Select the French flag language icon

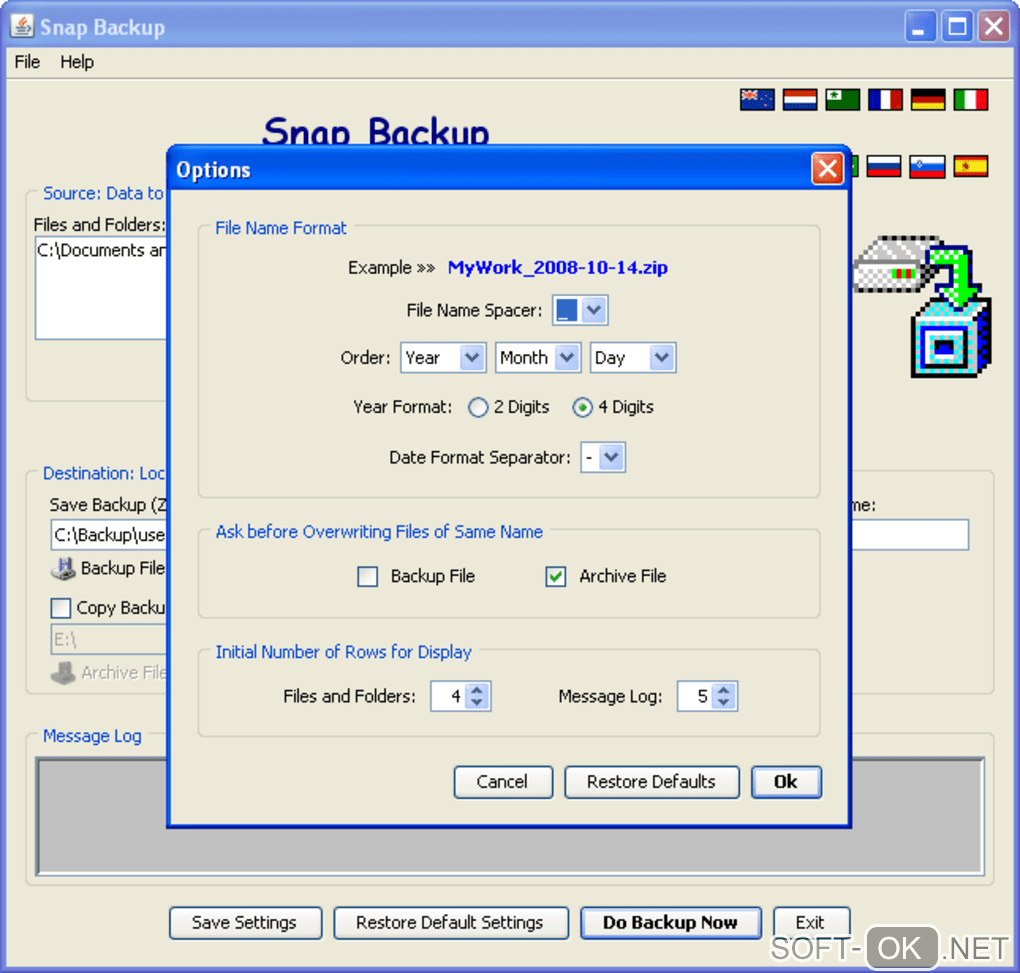(x=885, y=100)
